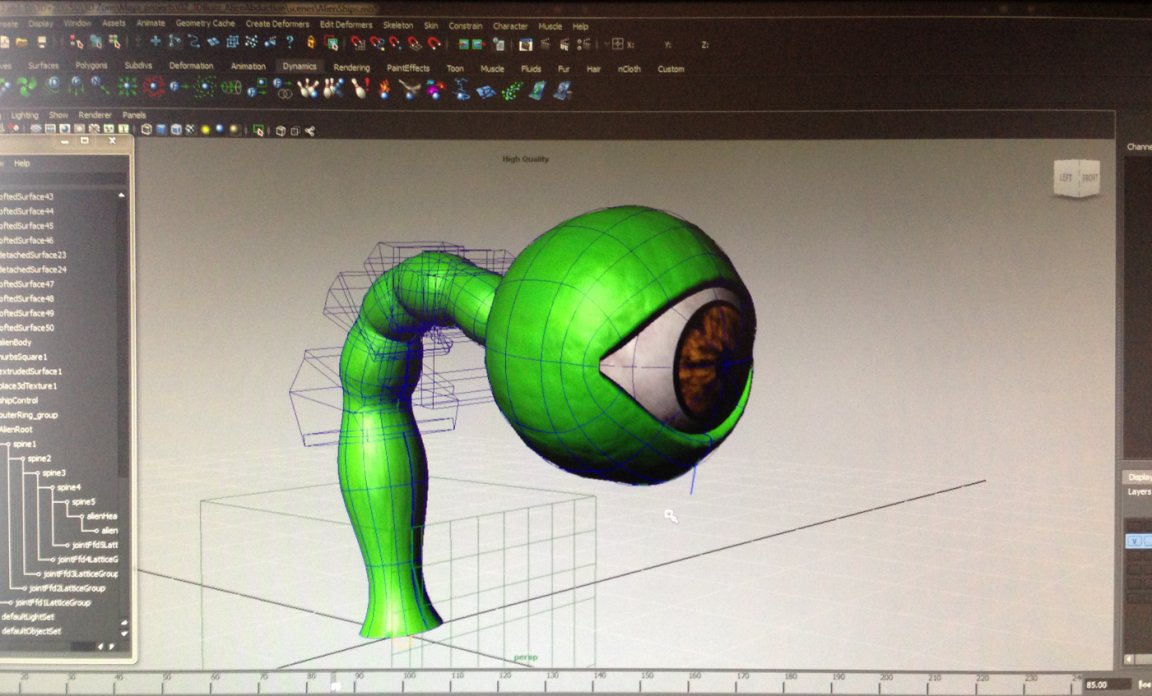Open the Edit Deformers menu
Screen dimensions: 1152x696
346,25
